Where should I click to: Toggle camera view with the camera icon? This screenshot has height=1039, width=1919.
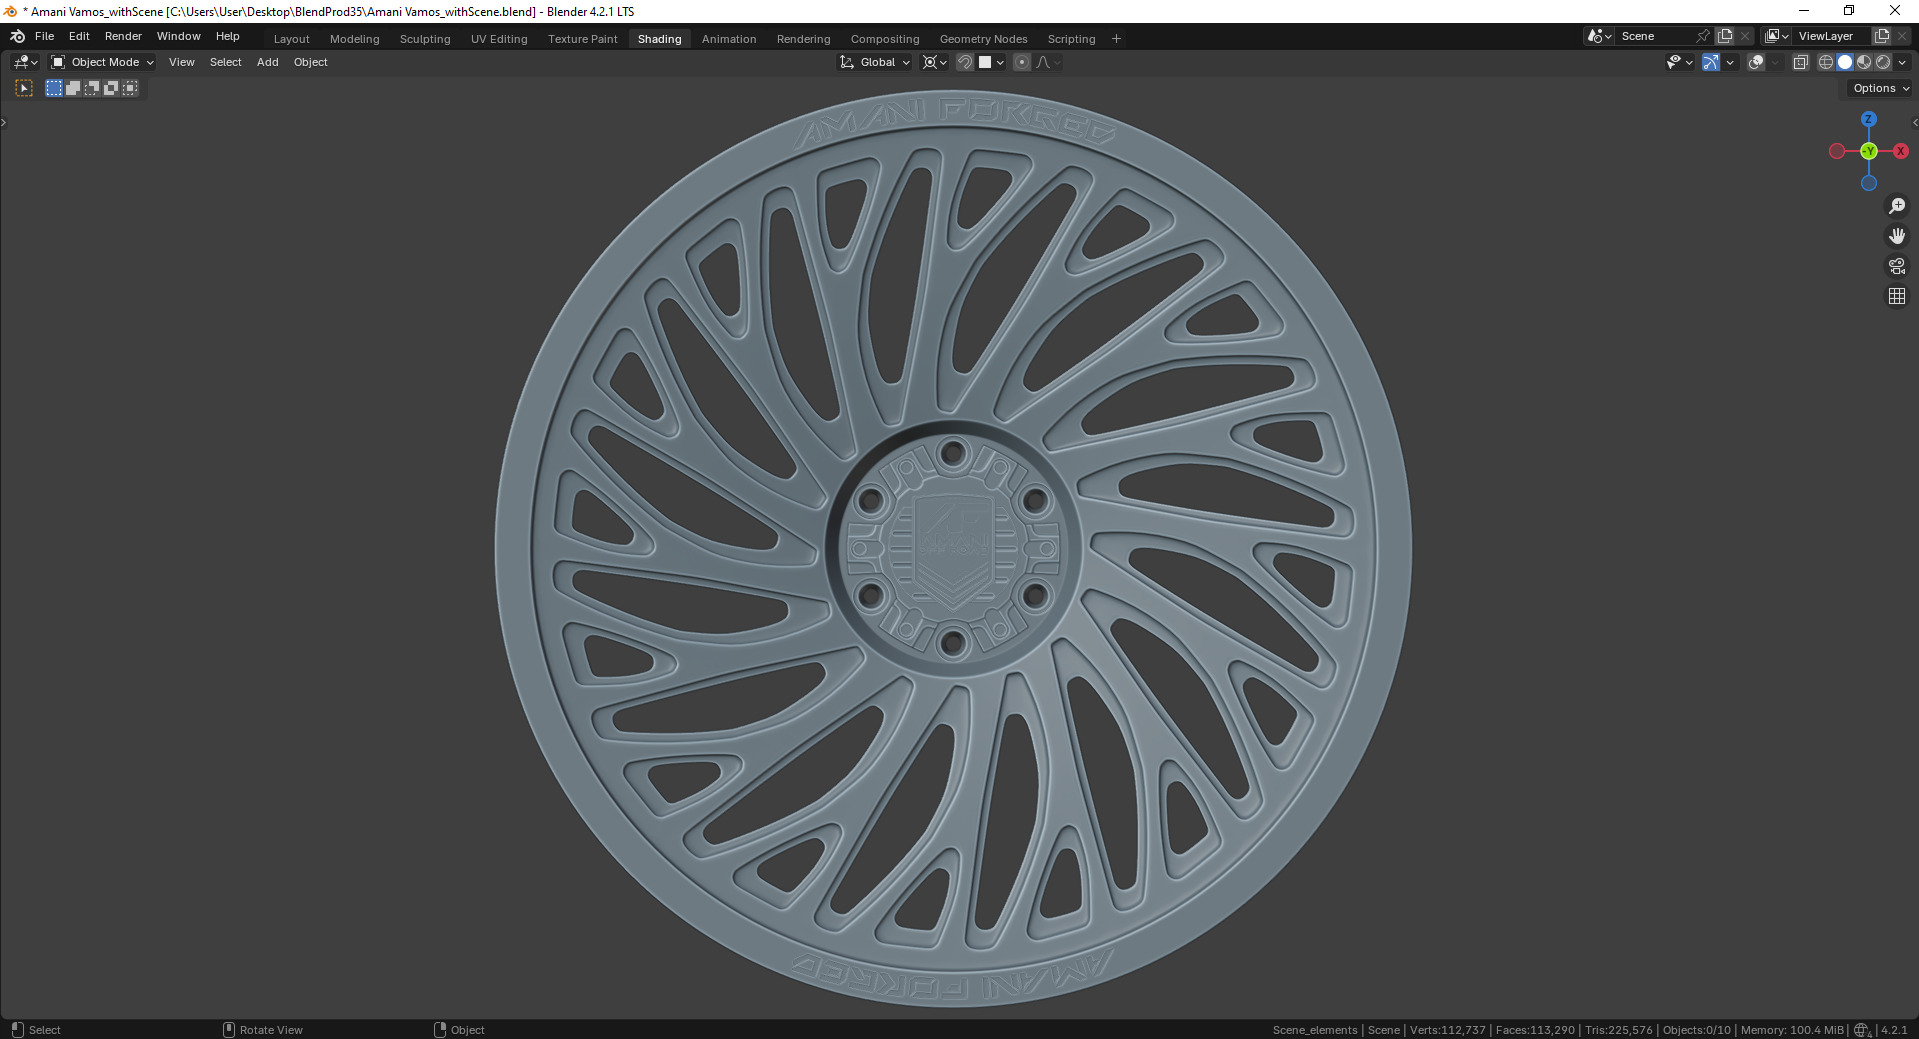(x=1897, y=266)
